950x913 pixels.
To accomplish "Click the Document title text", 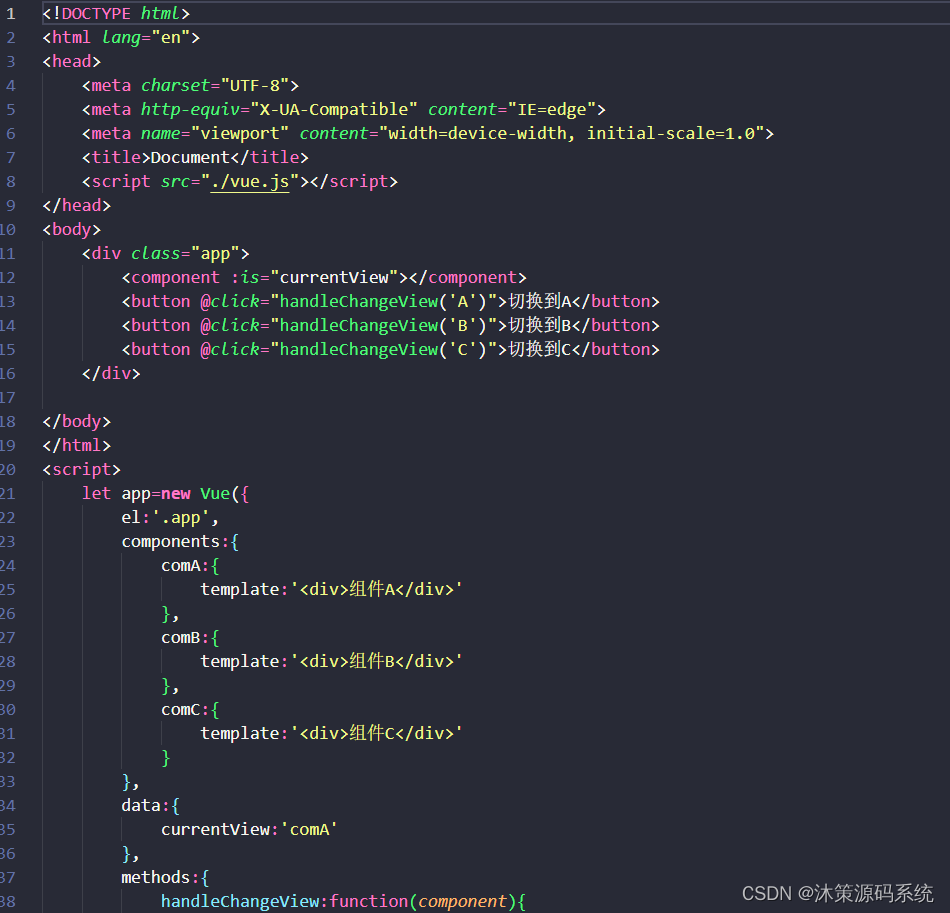I will point(190,158).
